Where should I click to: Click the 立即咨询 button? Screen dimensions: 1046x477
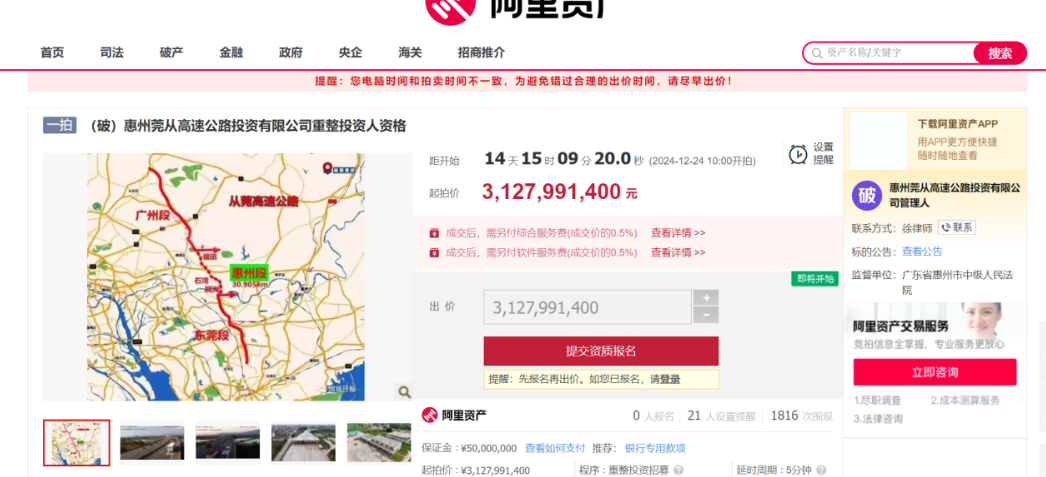(935, 372)
